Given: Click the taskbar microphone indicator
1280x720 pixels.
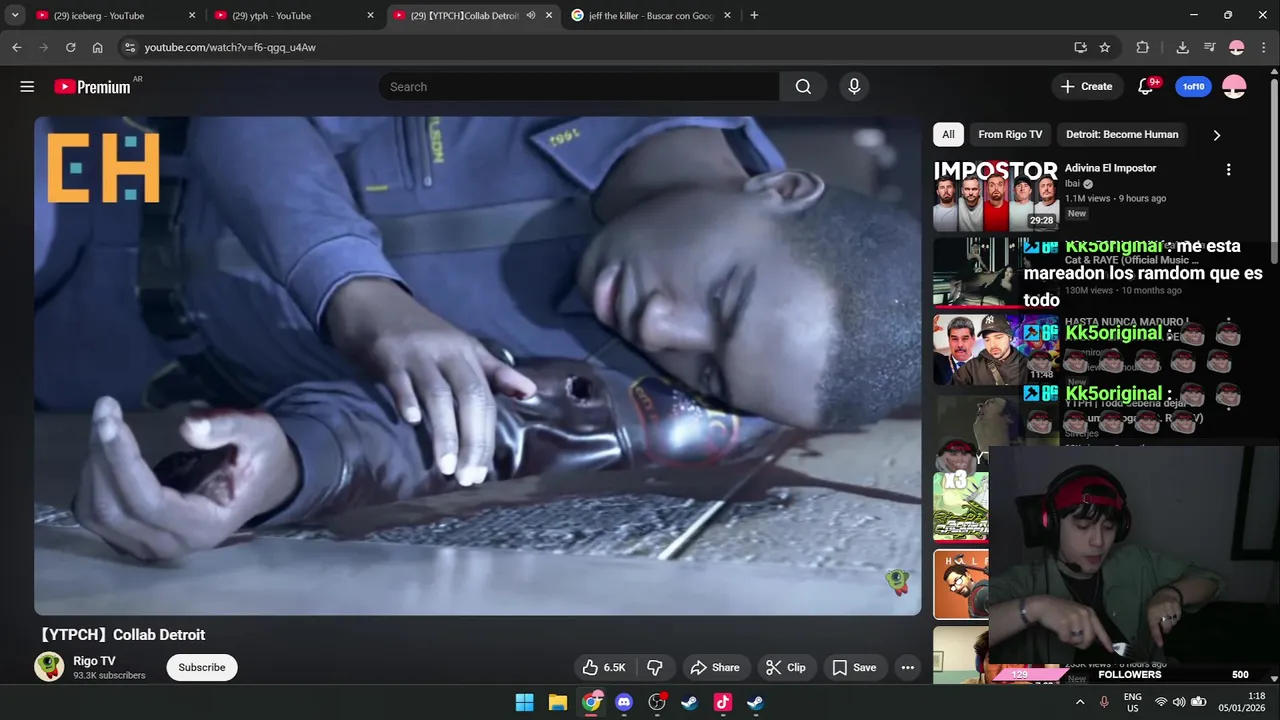Looking at the screenshot, I should (x=1104, y=702).
